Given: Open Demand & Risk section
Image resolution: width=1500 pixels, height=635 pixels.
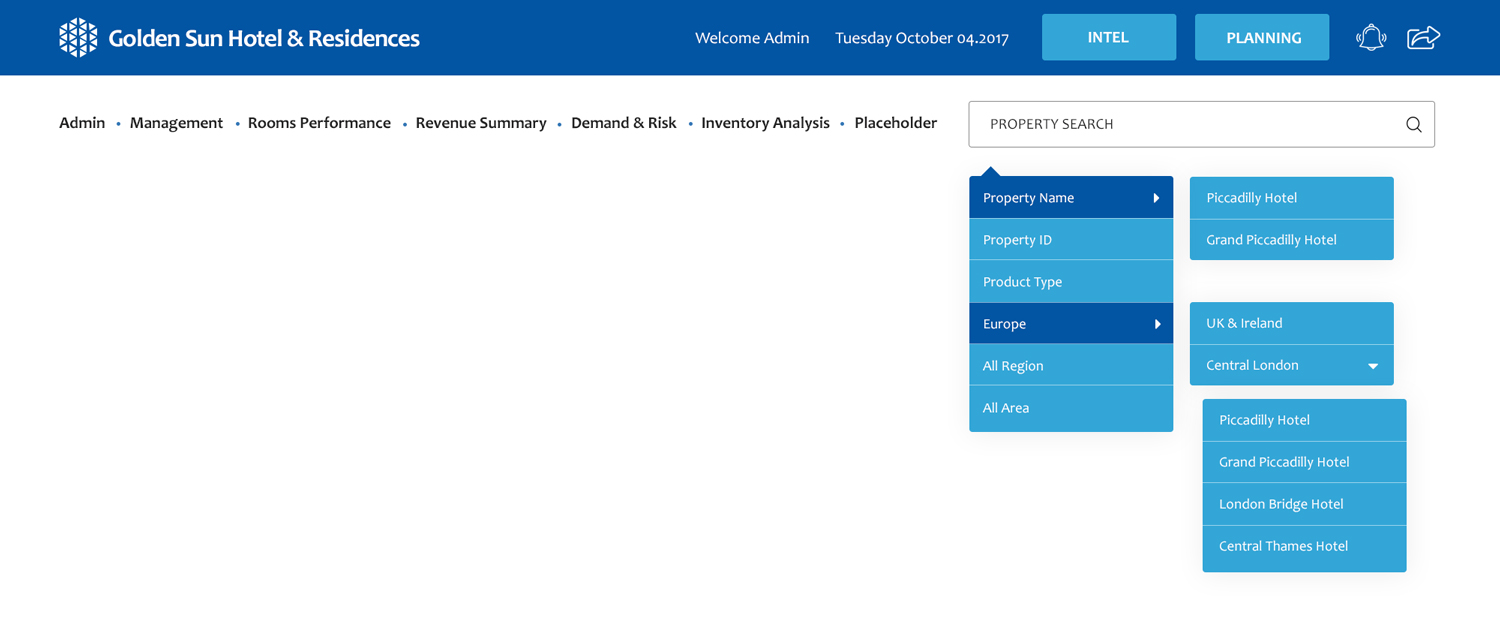Looking at the screenshot, I should pyautogui.click(x=624, y=123).
